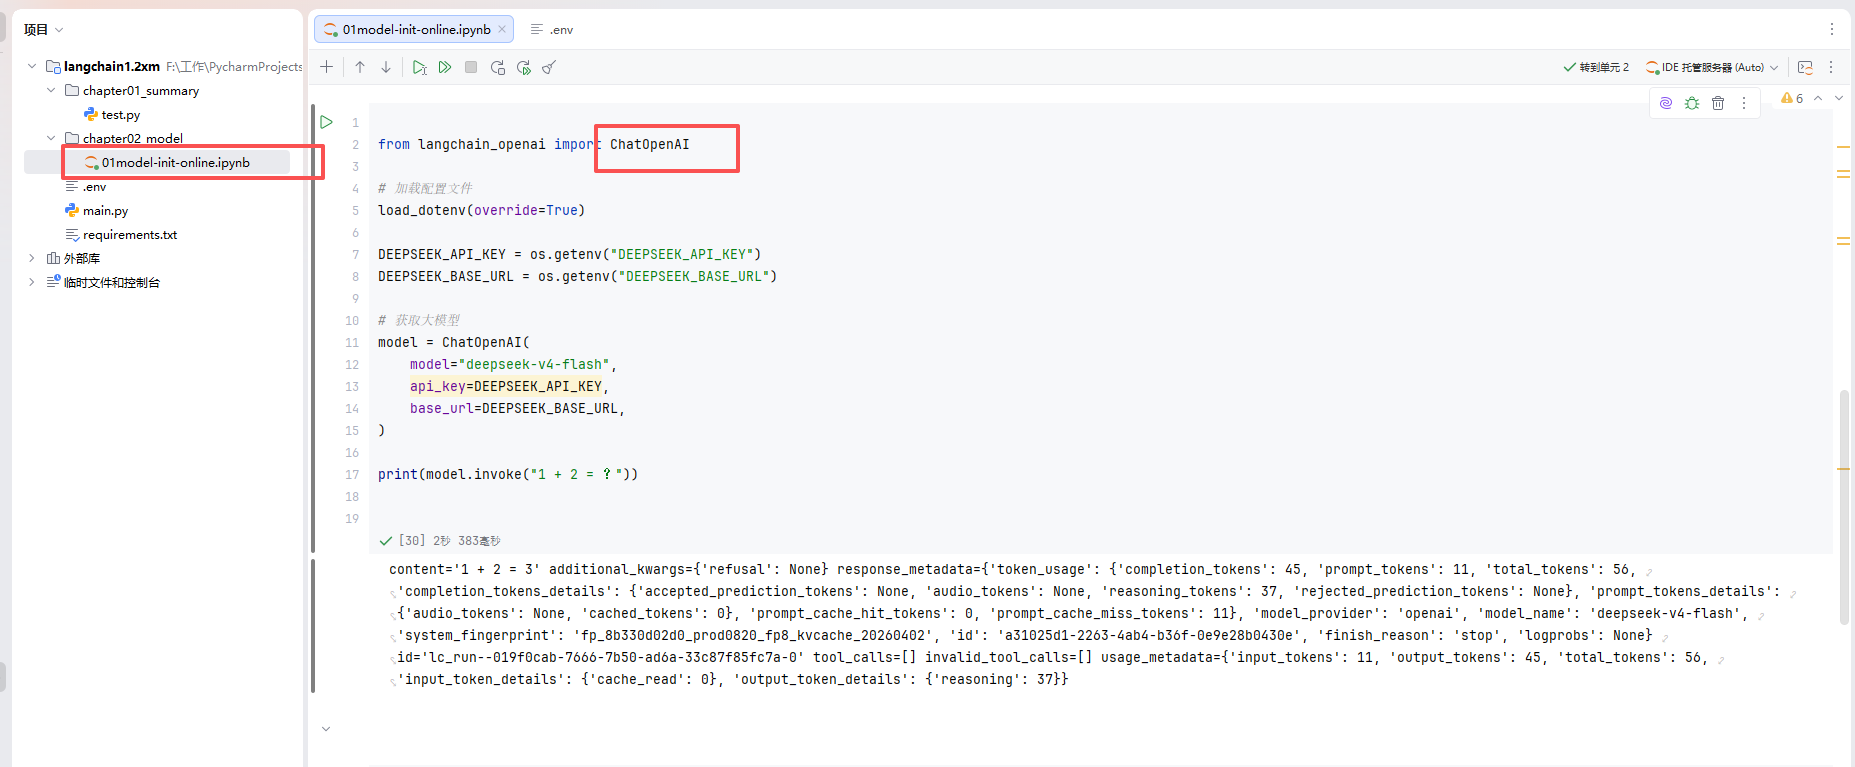Viewport: 1855px width, 767px height.
Task: Collapse the chapter02_model folder
Action: tap(51, 138)
